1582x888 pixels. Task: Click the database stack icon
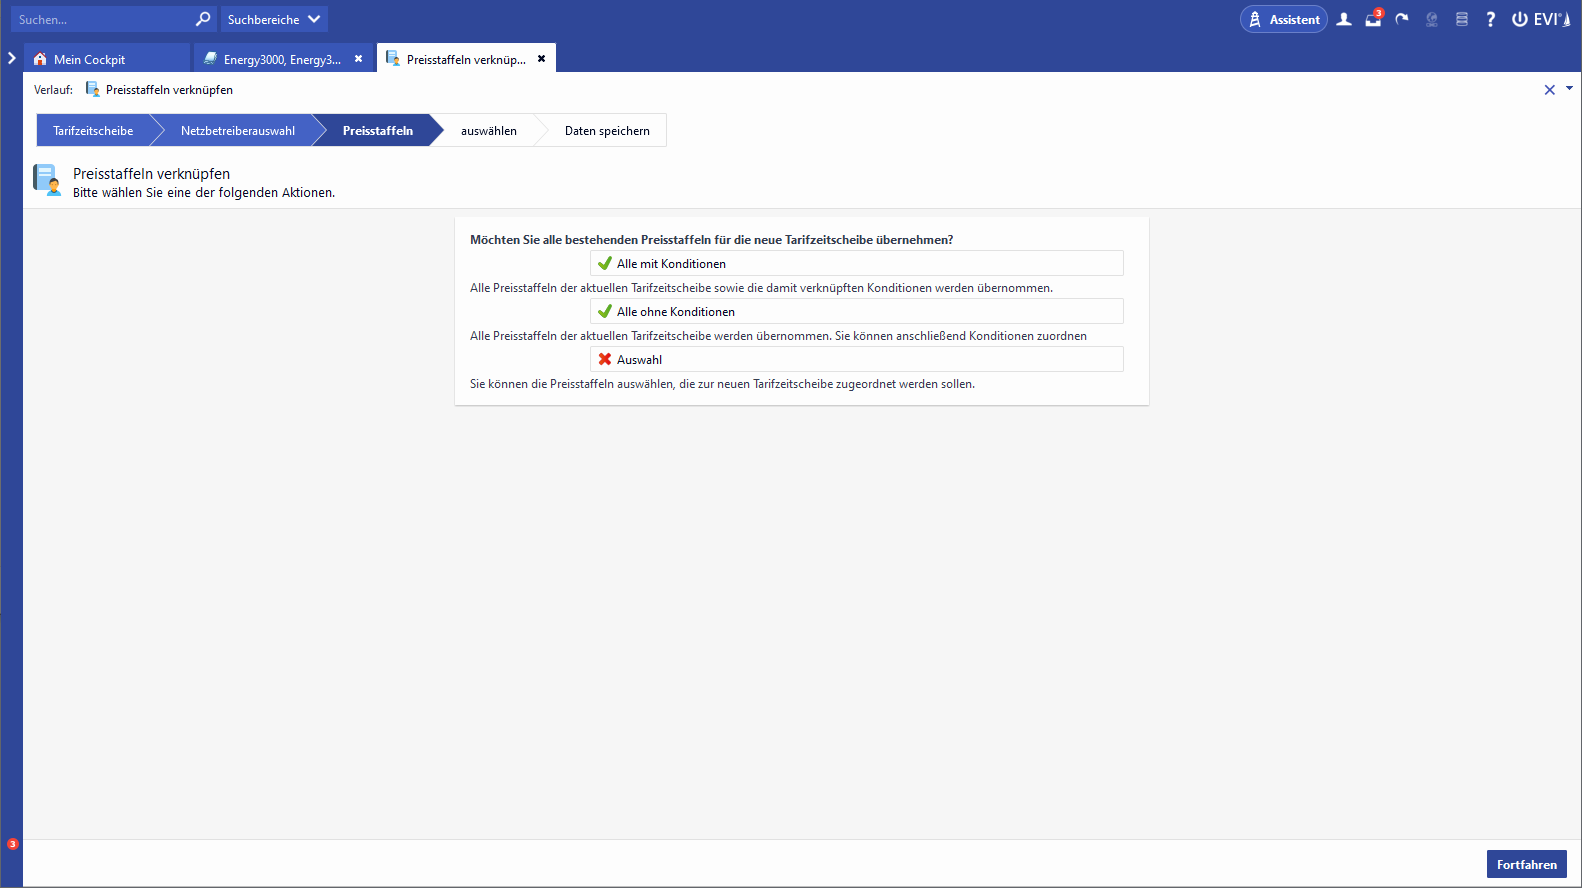click(x=1461, y=19)
